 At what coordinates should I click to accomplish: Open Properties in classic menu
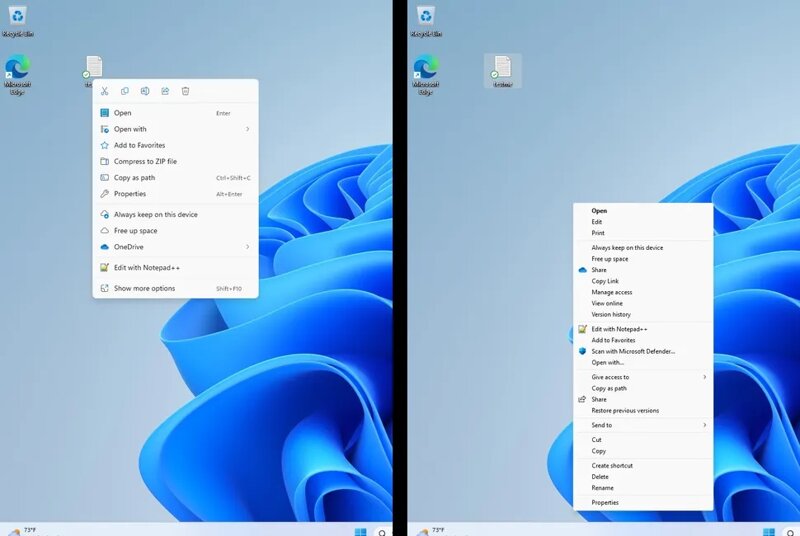643,502
